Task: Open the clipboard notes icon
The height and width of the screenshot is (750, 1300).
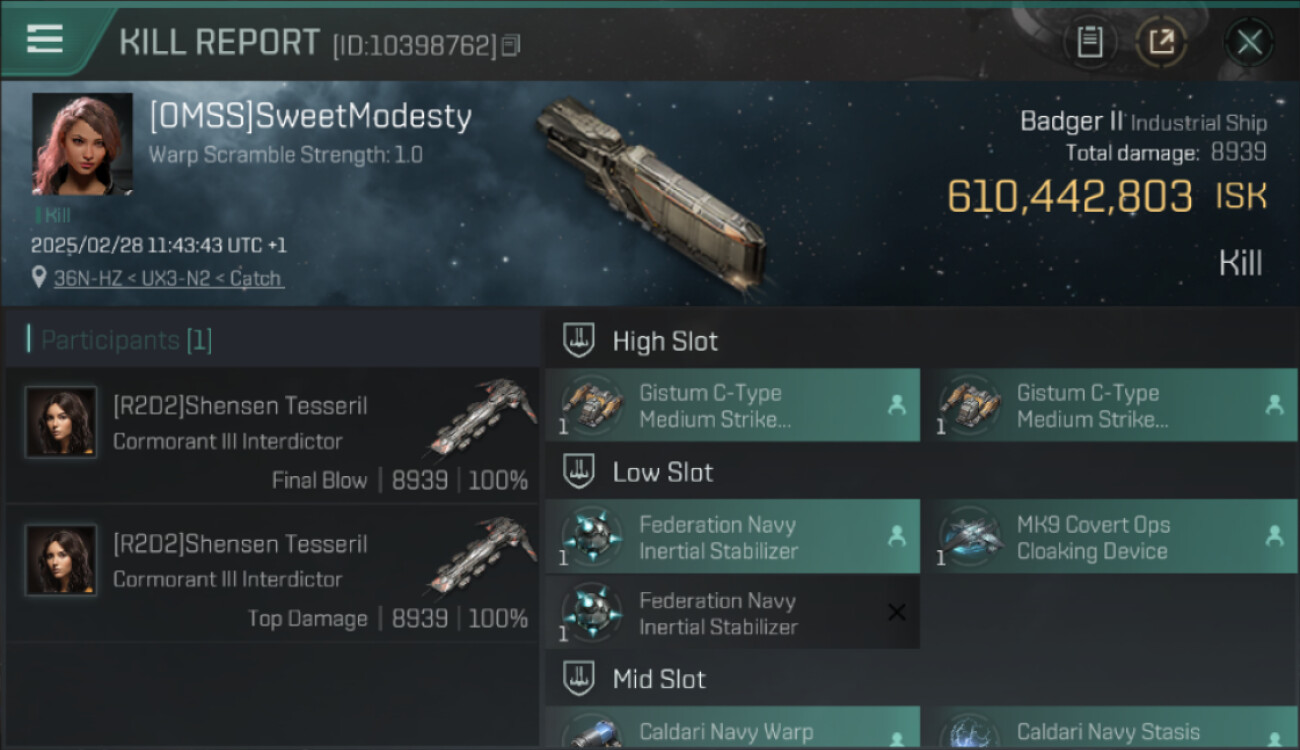Action: click(x=1089, y=42)
